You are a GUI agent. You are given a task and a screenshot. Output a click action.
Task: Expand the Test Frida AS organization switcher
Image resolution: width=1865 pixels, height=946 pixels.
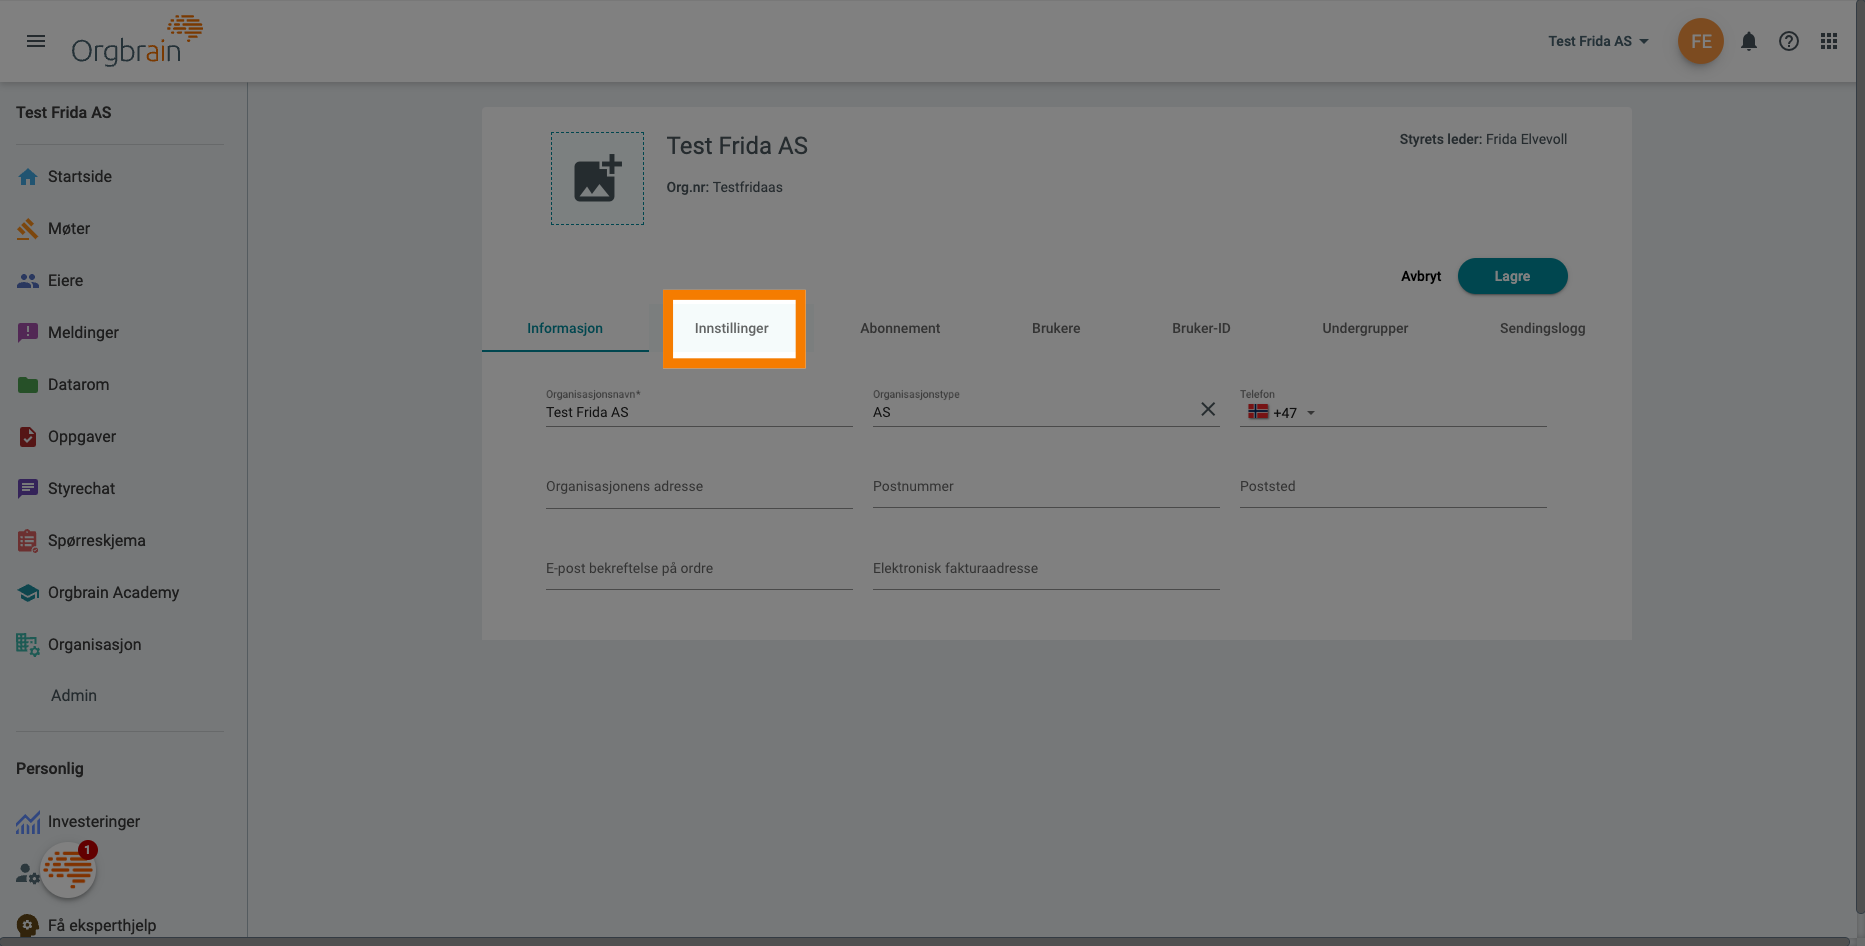(1598, 41)
